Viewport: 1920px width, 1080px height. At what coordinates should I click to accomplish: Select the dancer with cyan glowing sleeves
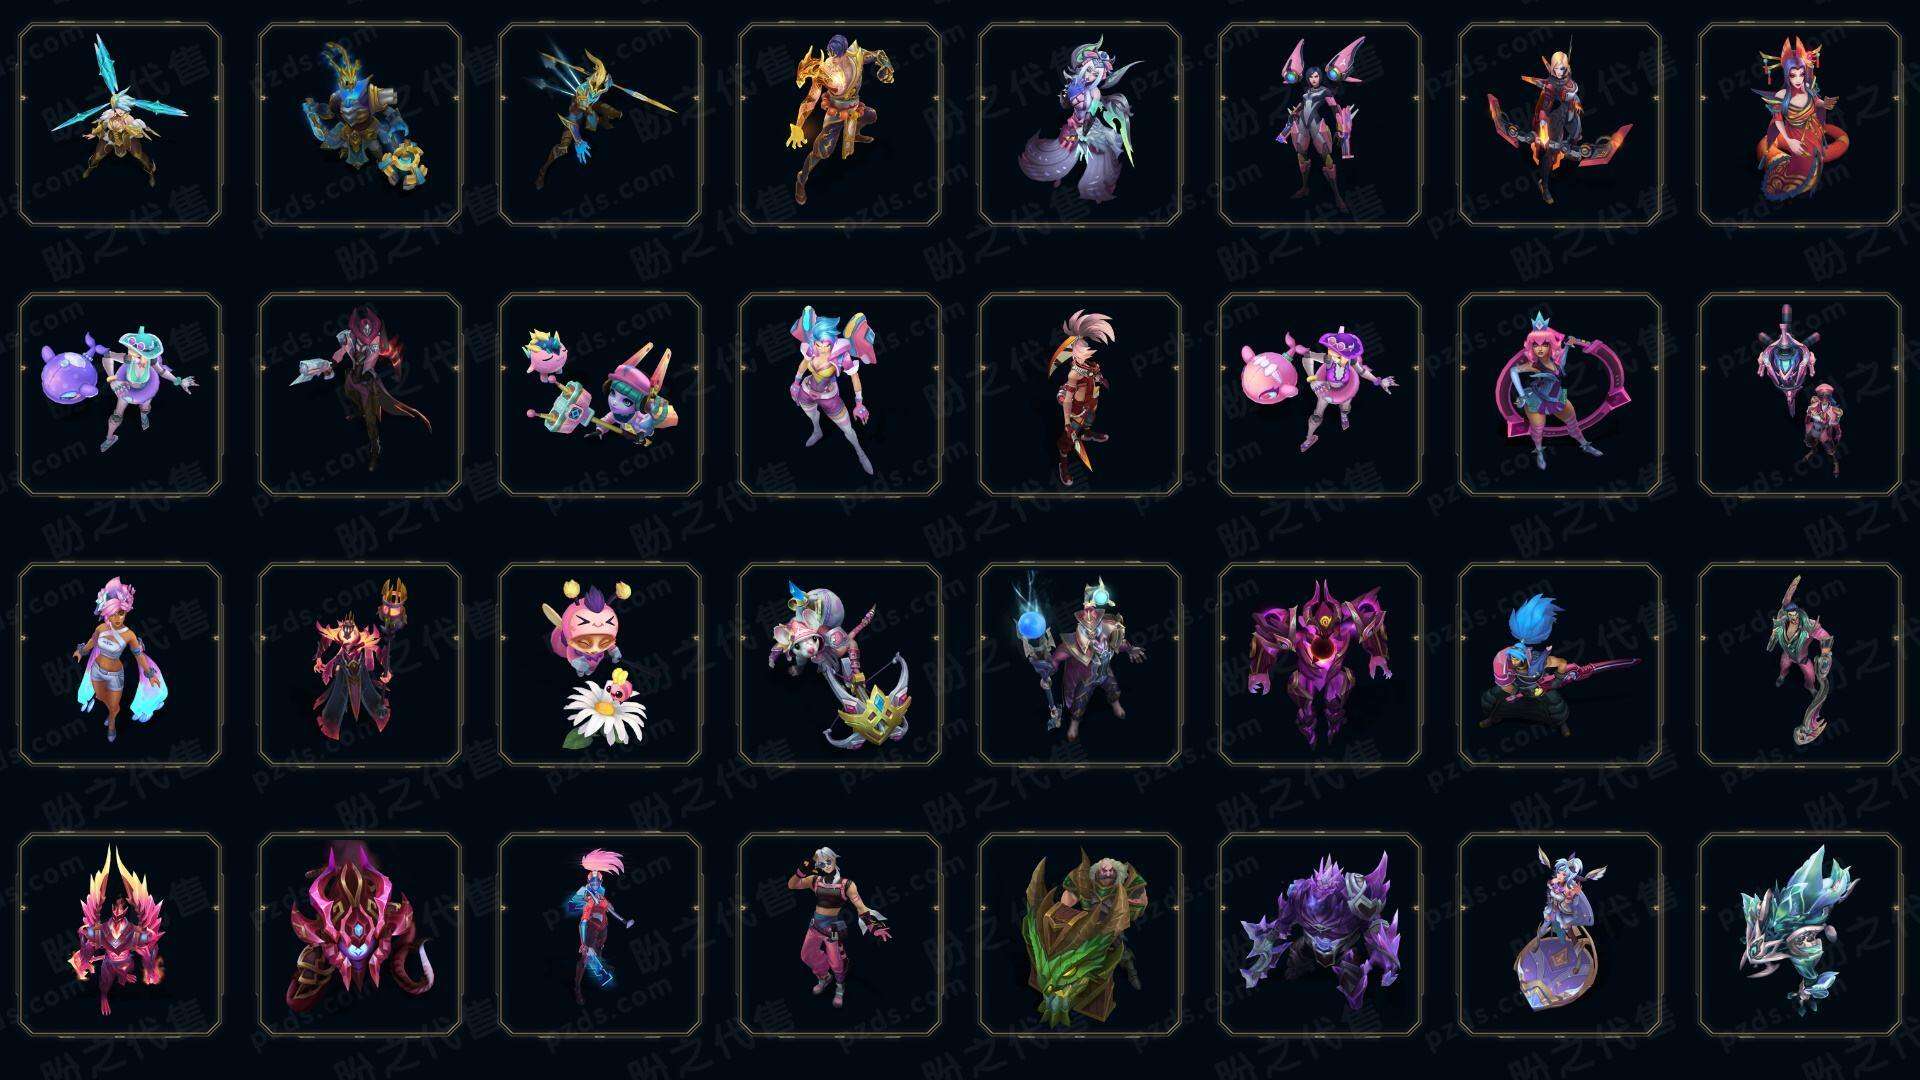[120, 664]
